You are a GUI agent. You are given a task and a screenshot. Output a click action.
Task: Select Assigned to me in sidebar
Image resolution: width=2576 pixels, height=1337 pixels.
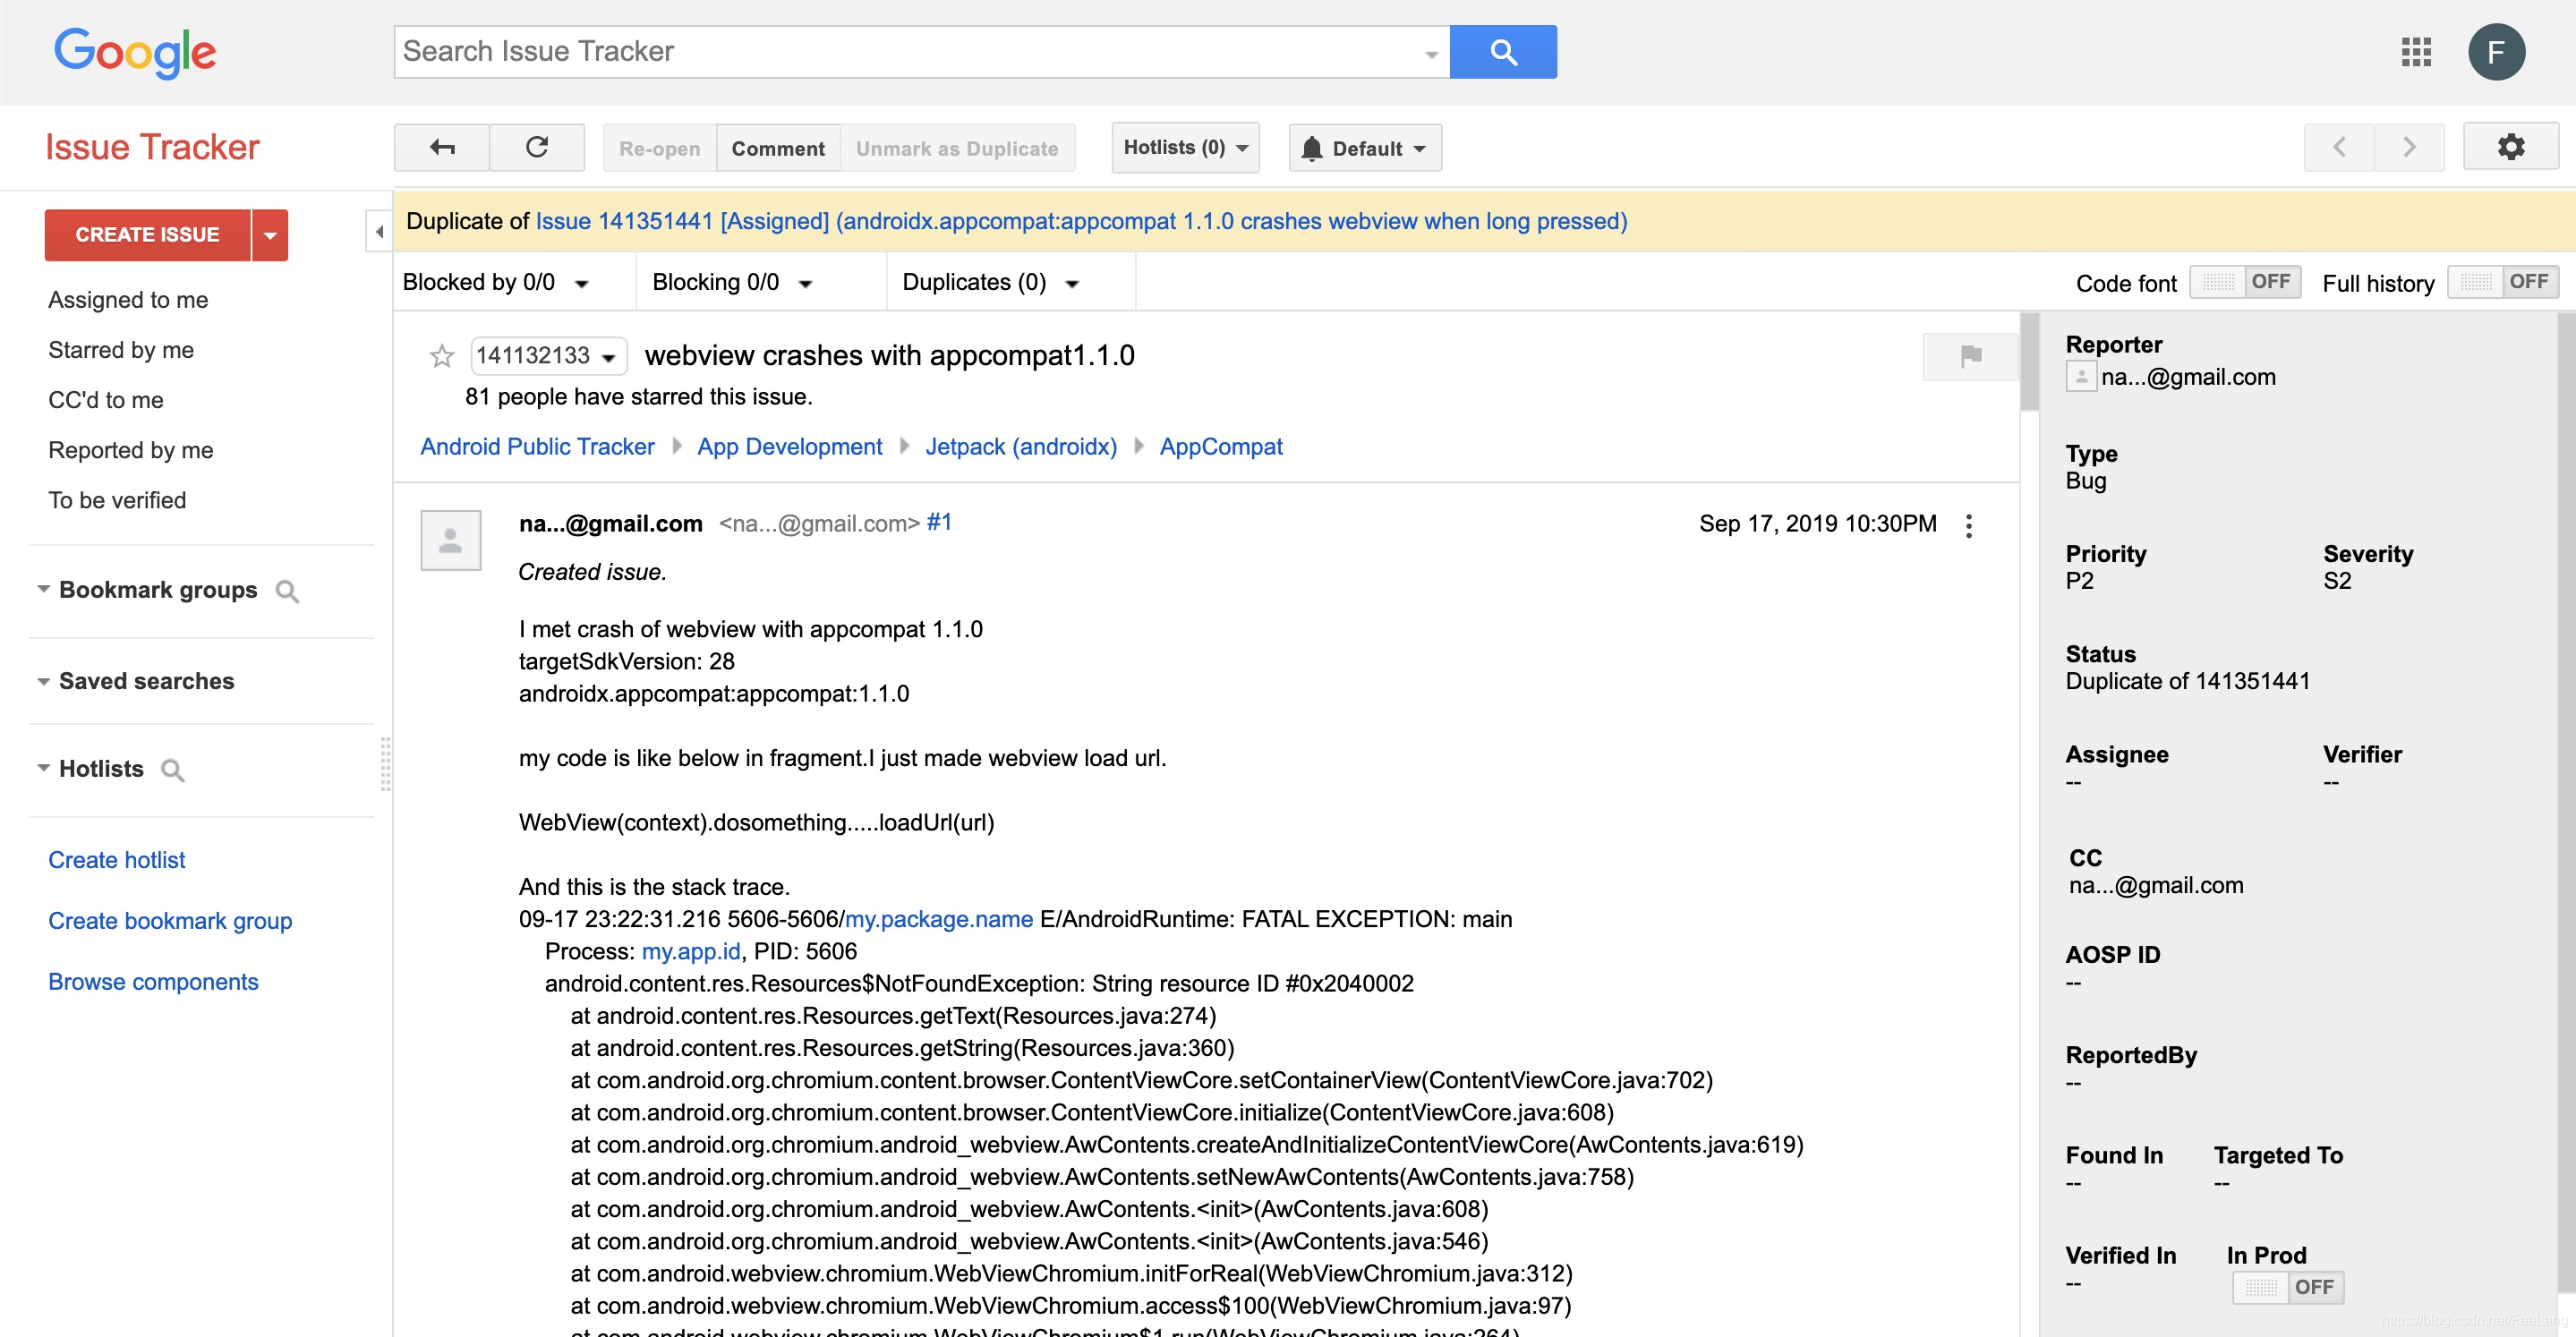[128, 300]
